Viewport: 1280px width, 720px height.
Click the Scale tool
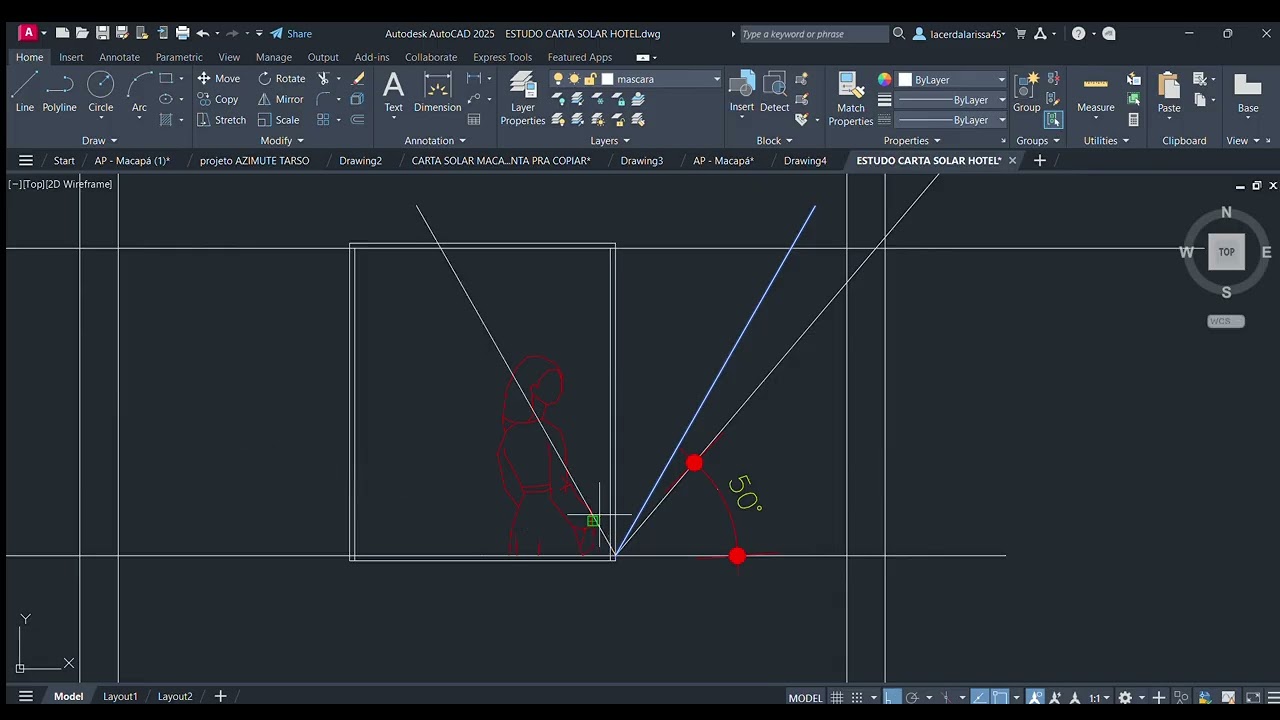pos(278,120)
